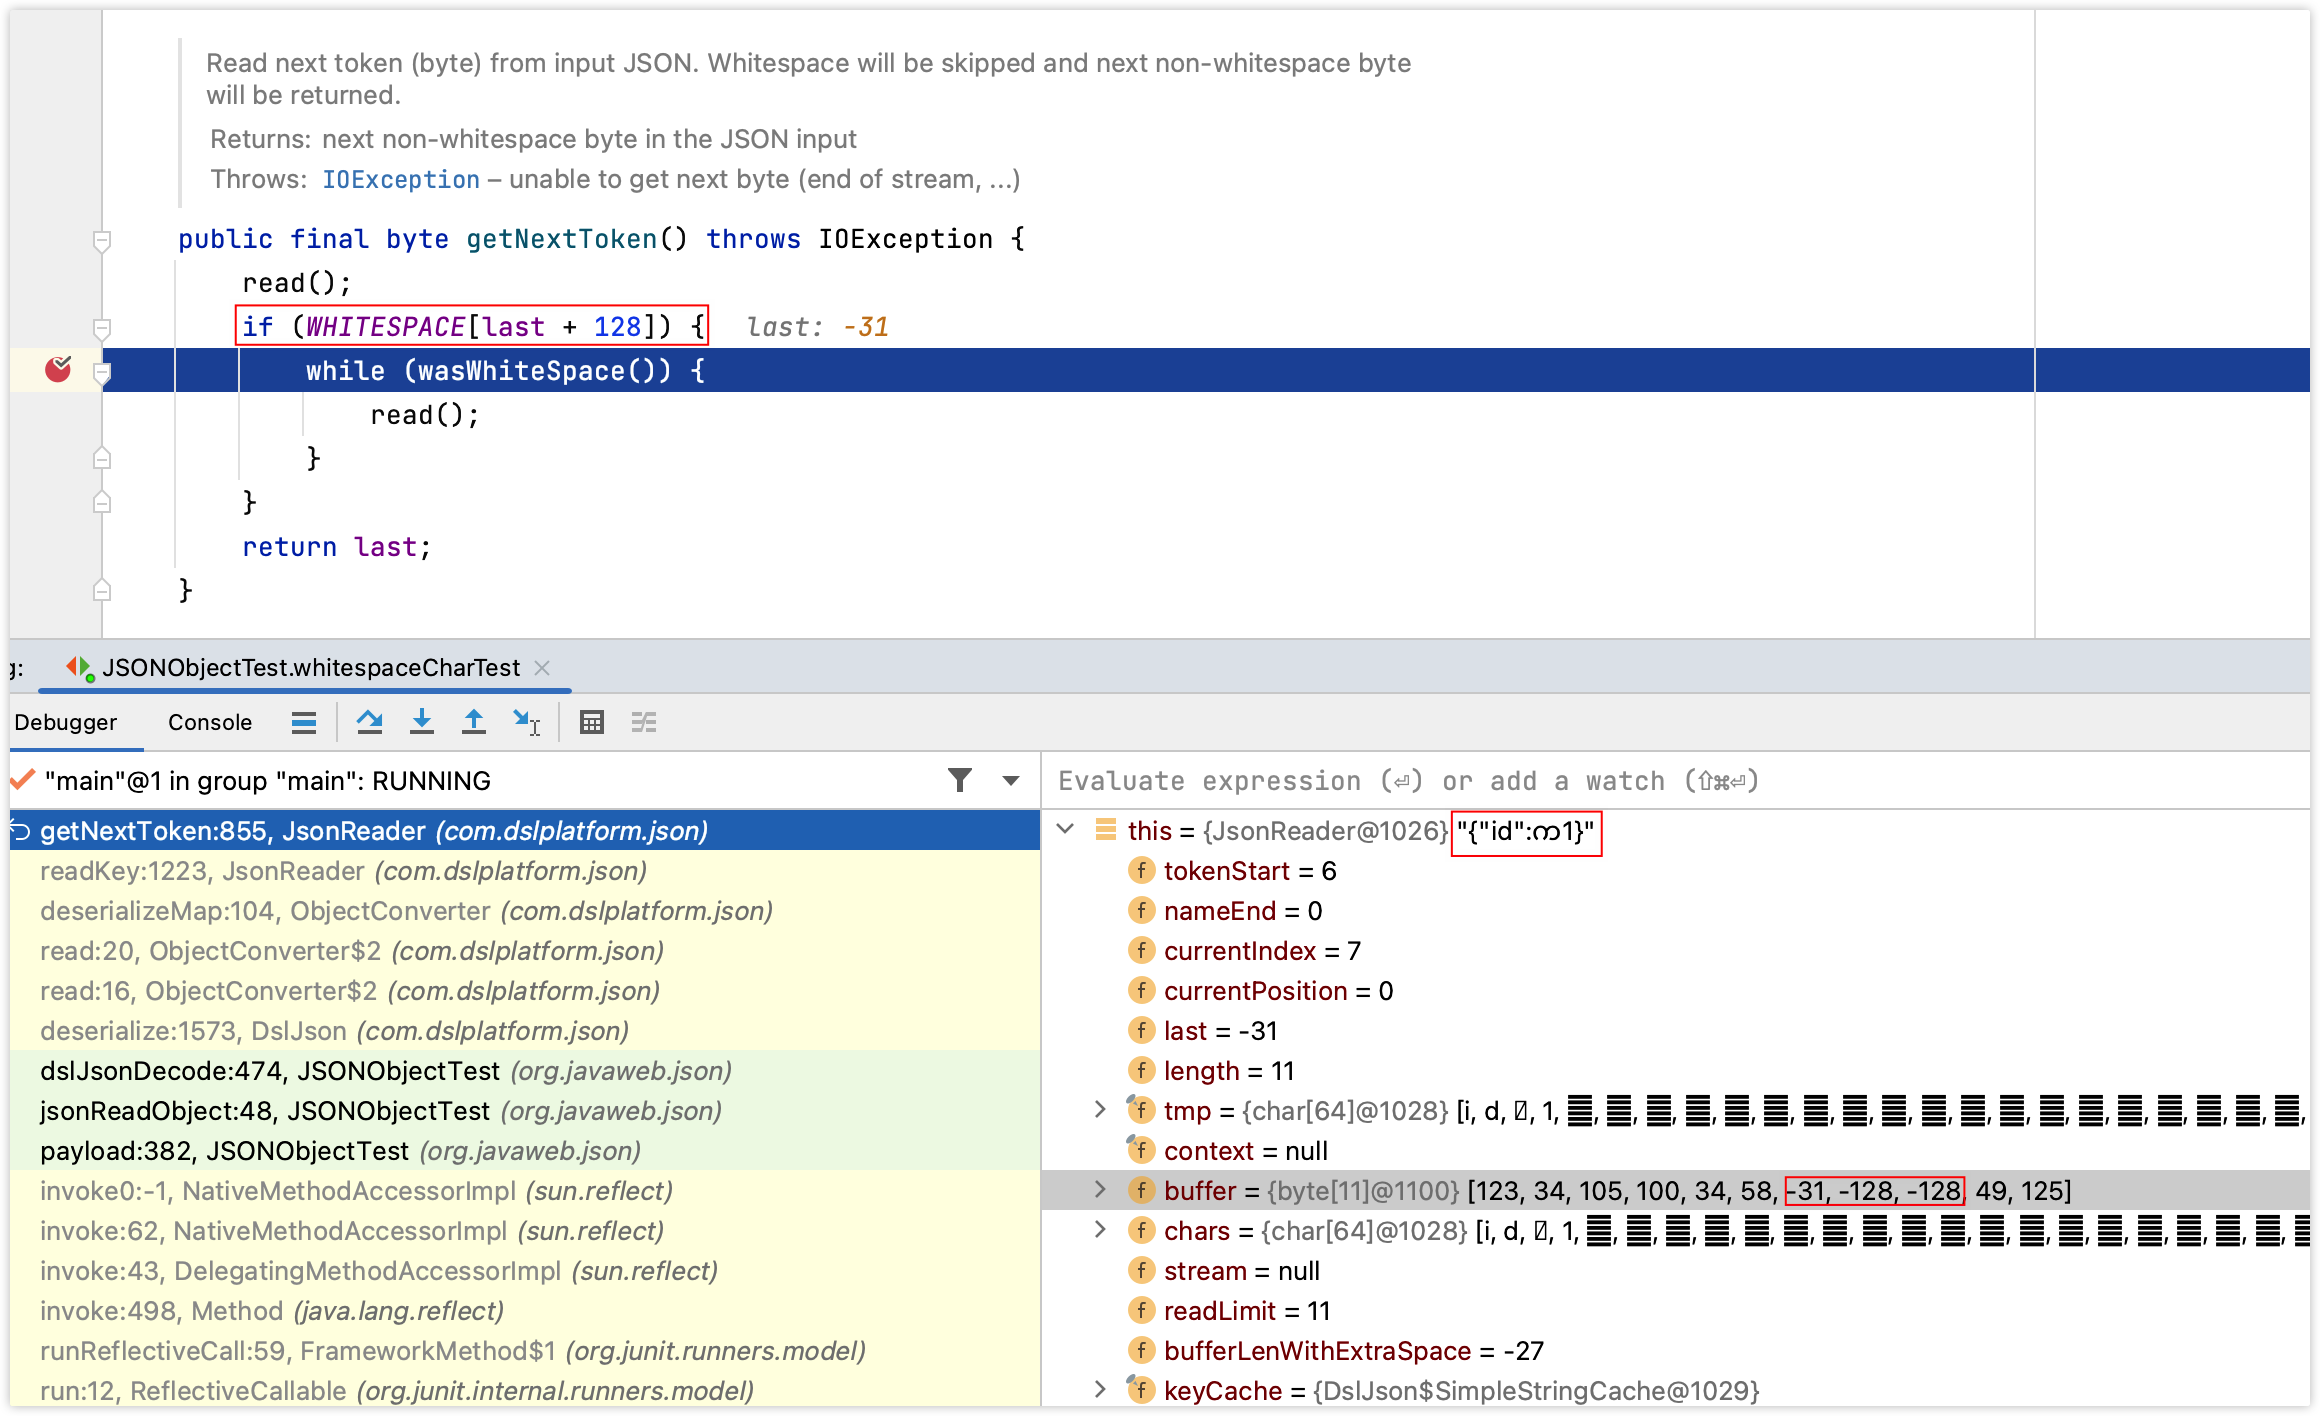Fold the if WHITESPACE block in the gutter
2320x1416 pixels.
(x=101, y=328)
